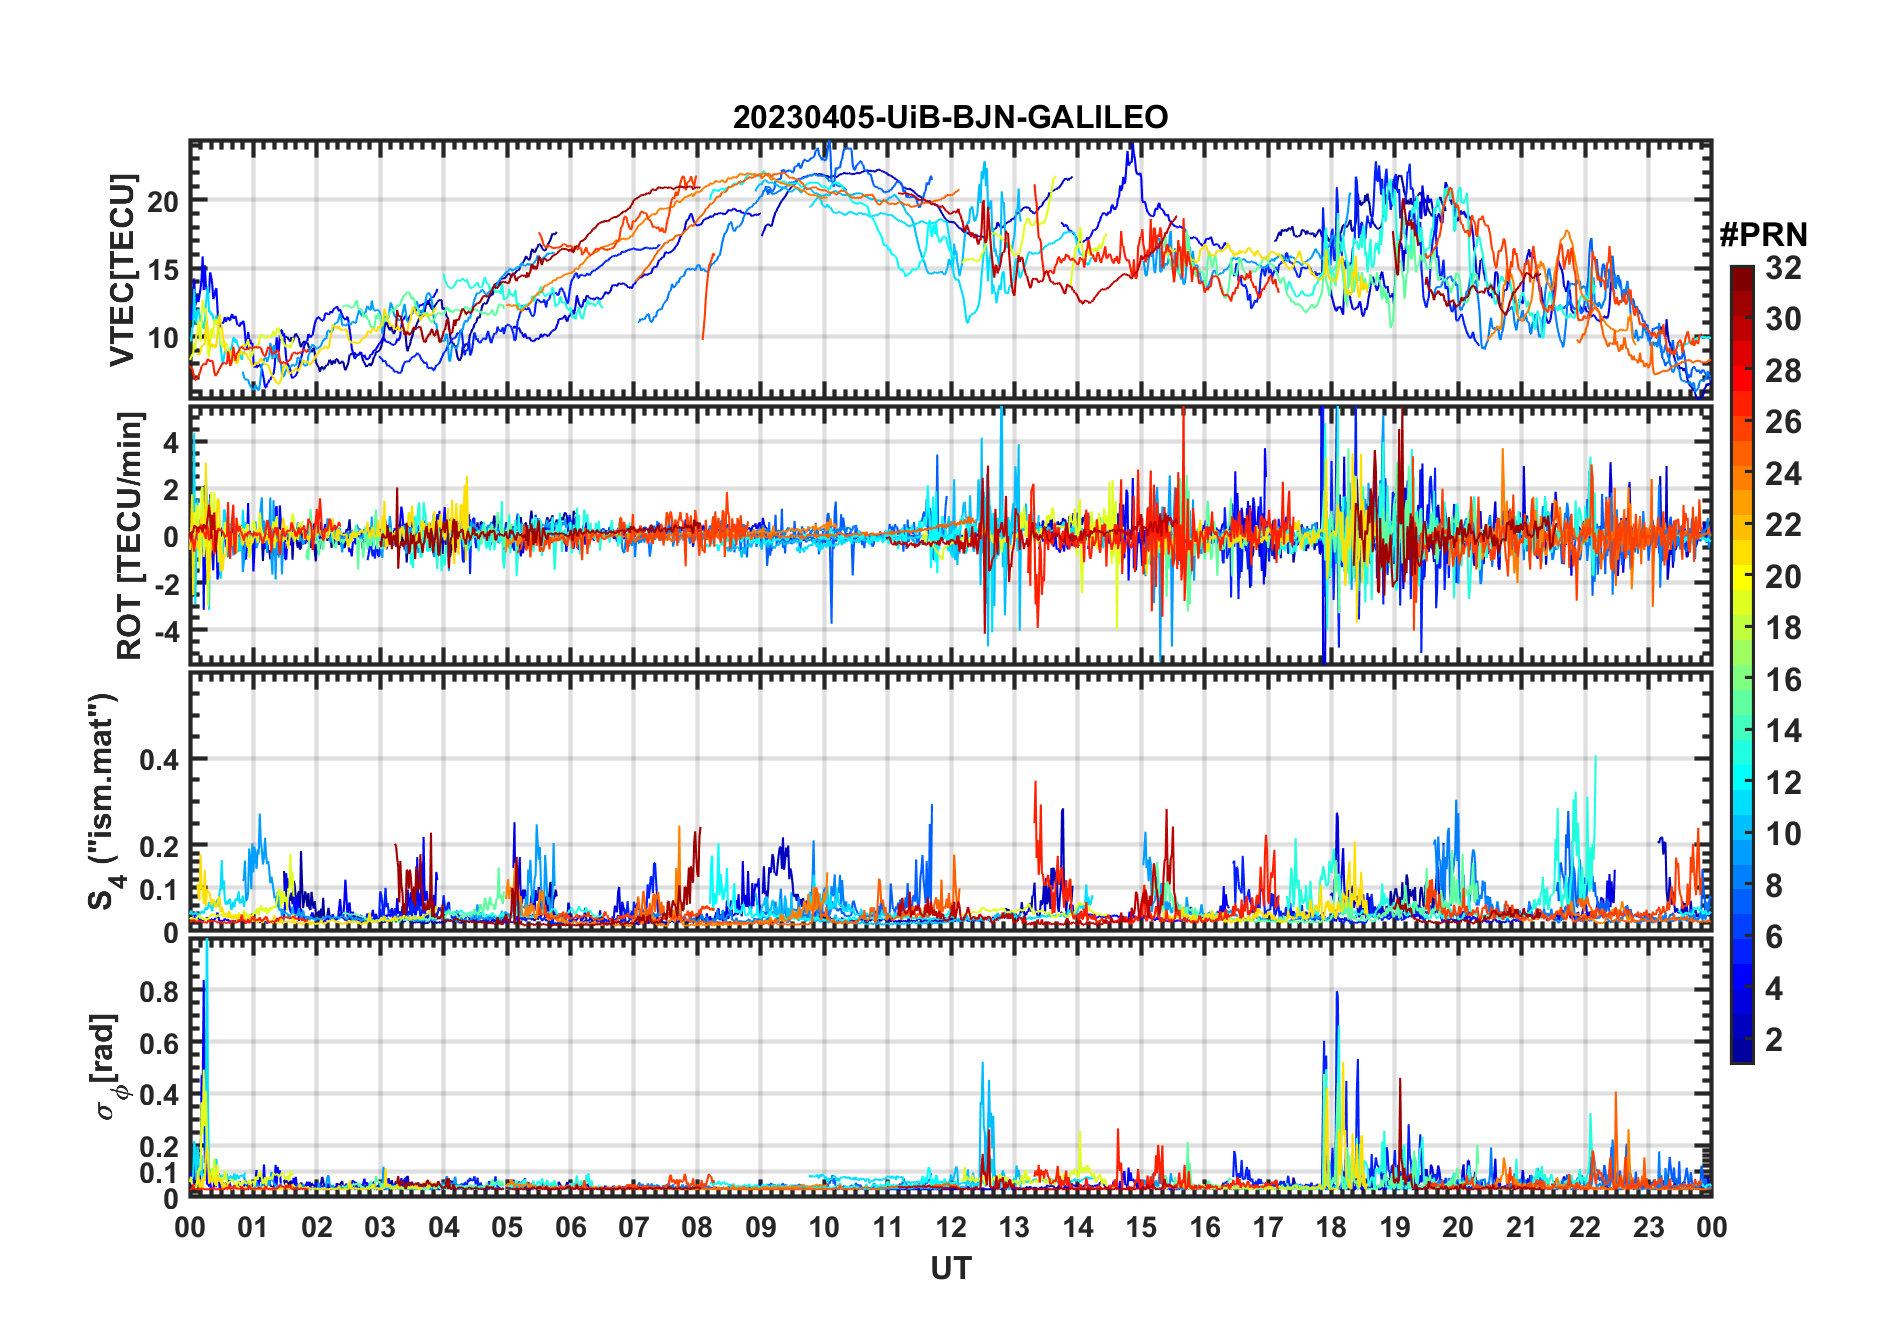
Task: Click the PRN colorbar strip
Action: (1742, 664)
